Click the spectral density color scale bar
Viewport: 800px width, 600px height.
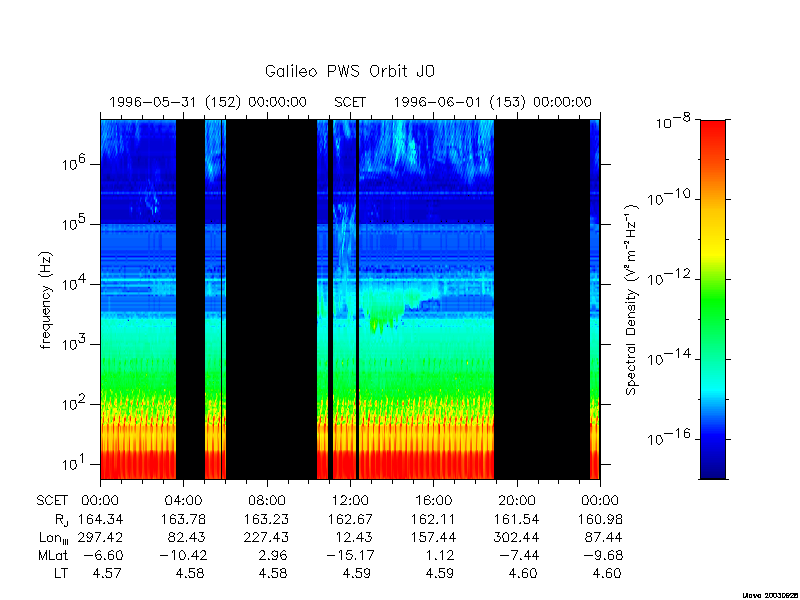tap(713, 299)
